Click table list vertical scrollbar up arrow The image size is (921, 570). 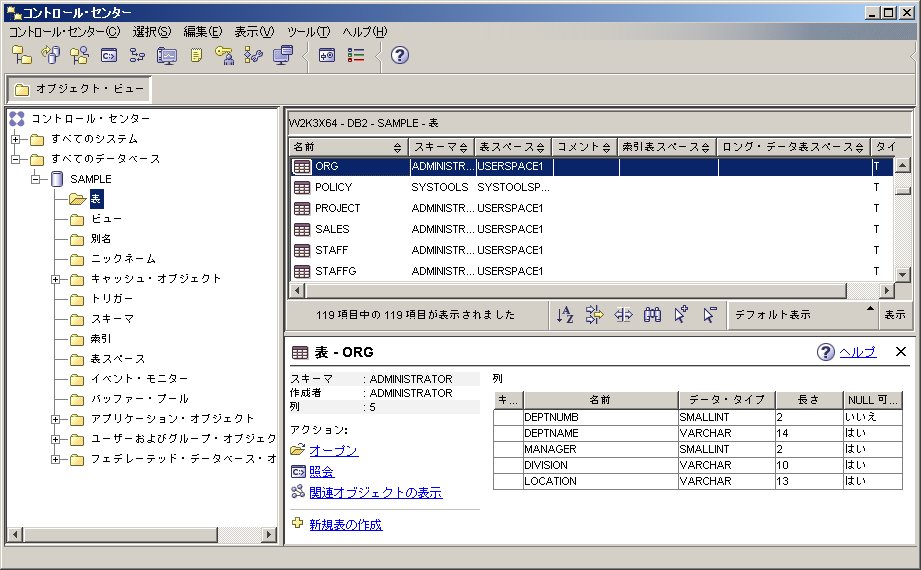click(x=903, y=165)
